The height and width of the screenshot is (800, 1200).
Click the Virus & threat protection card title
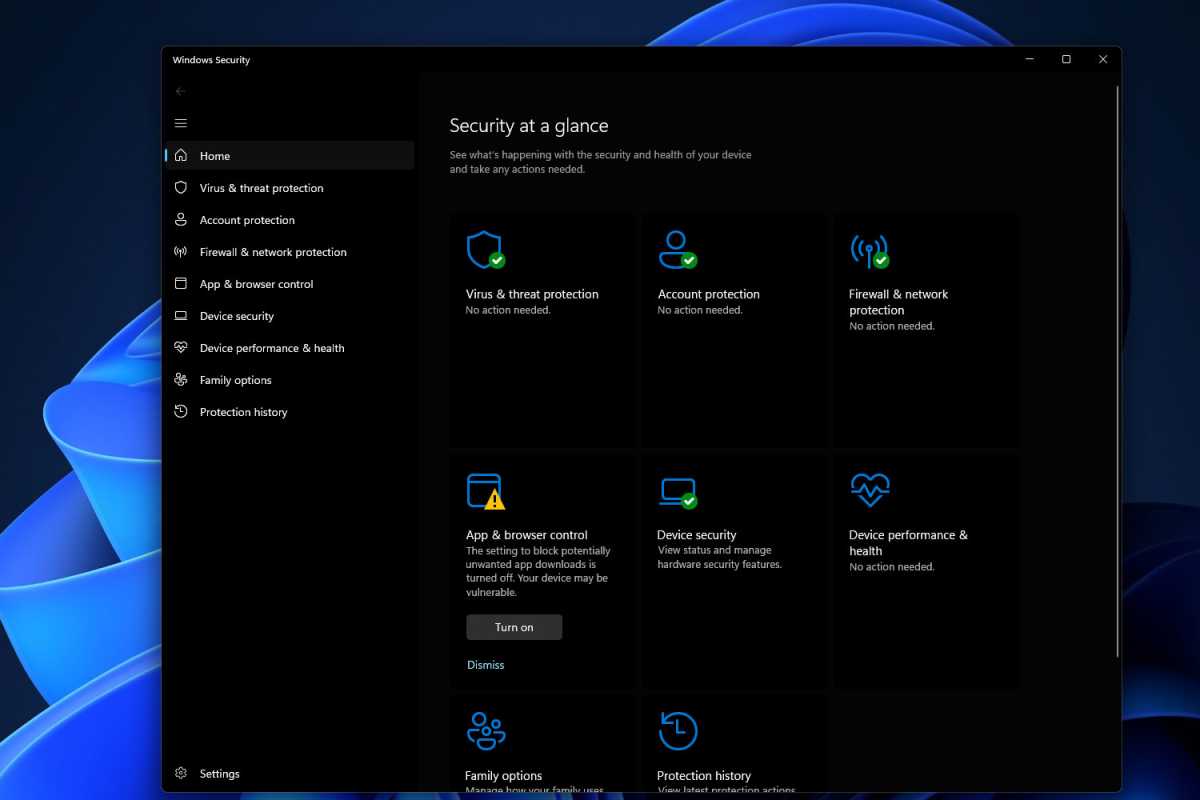(x=532, y=294)
